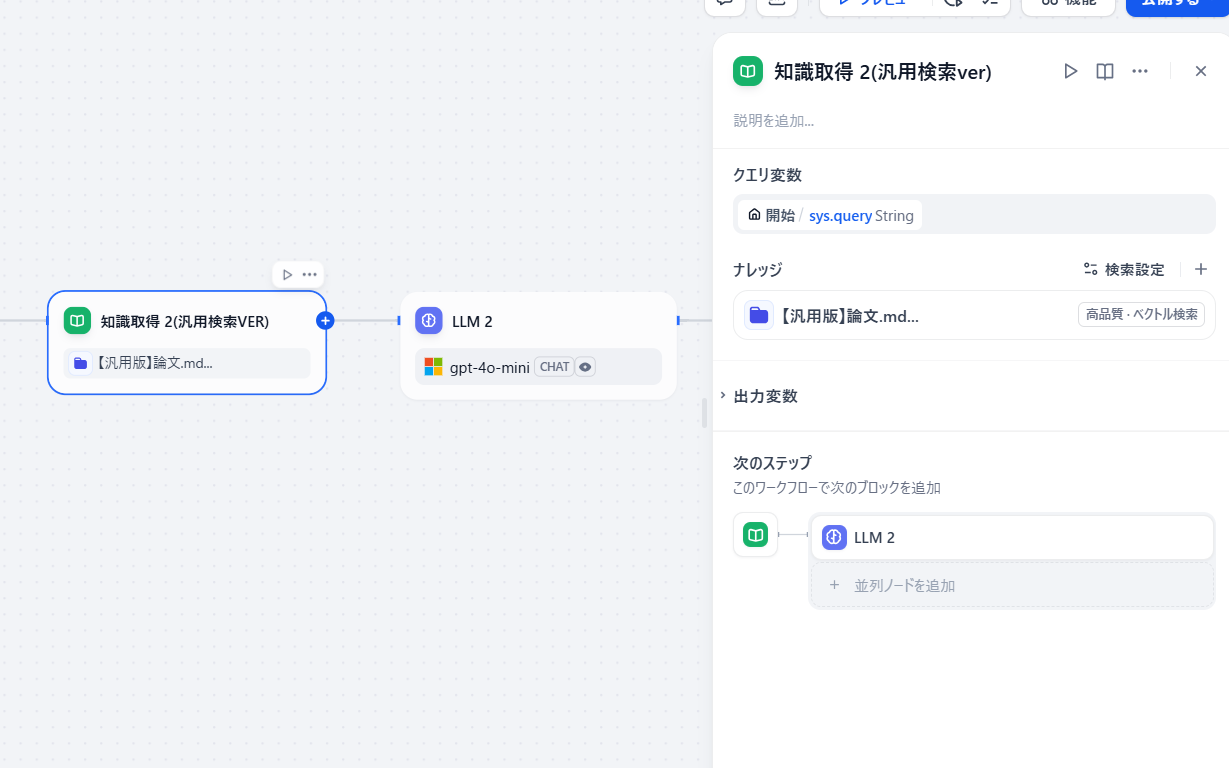The height and width of the screenshot is (768, 1229).
Task: Click 開始 home icon in query variable
Action: (x=754, y=215)
